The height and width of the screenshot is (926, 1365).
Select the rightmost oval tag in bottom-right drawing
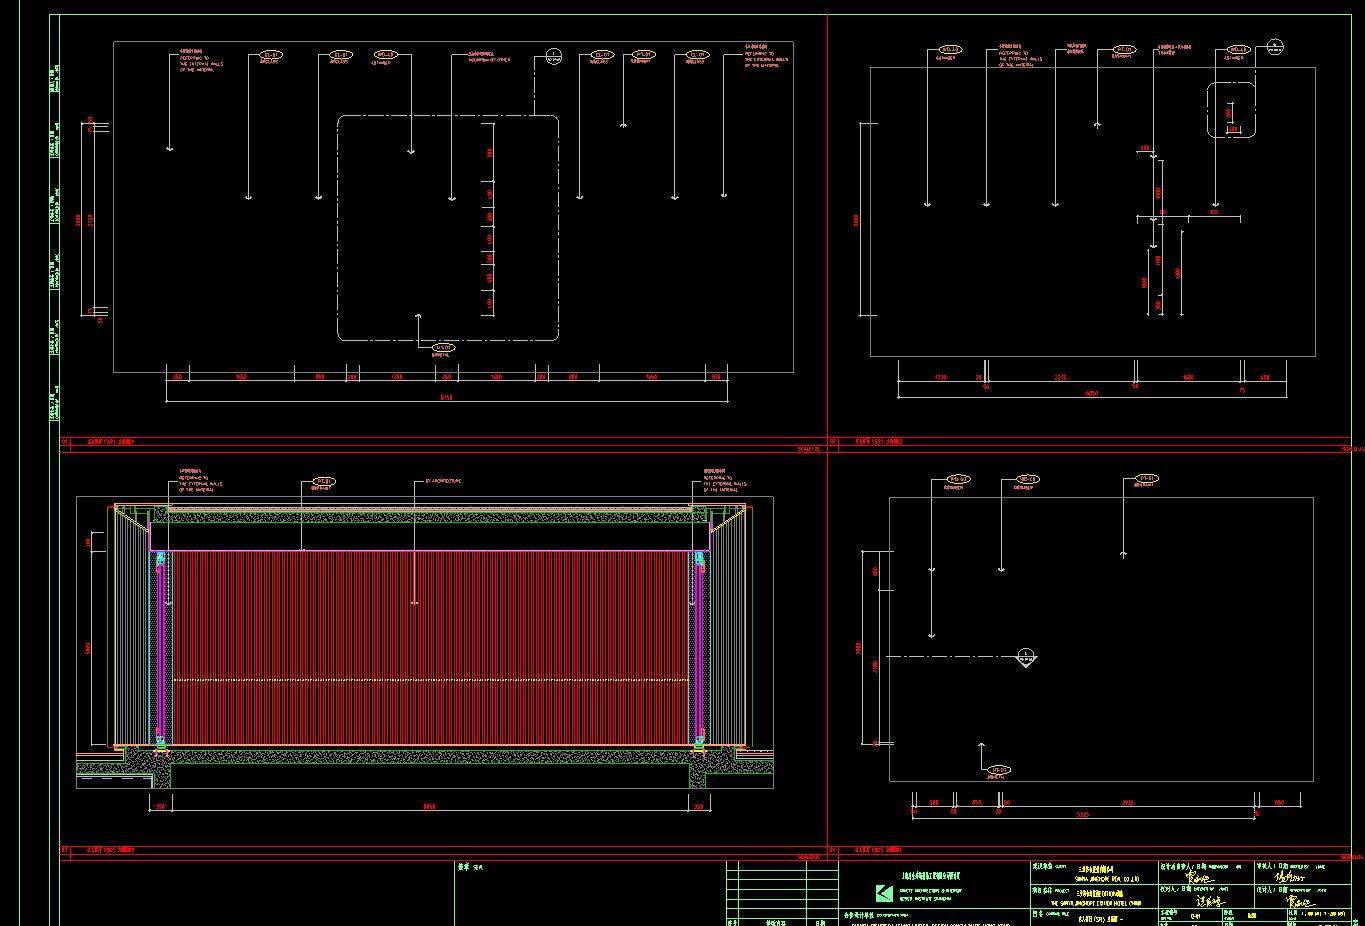tap(1146, 479)
